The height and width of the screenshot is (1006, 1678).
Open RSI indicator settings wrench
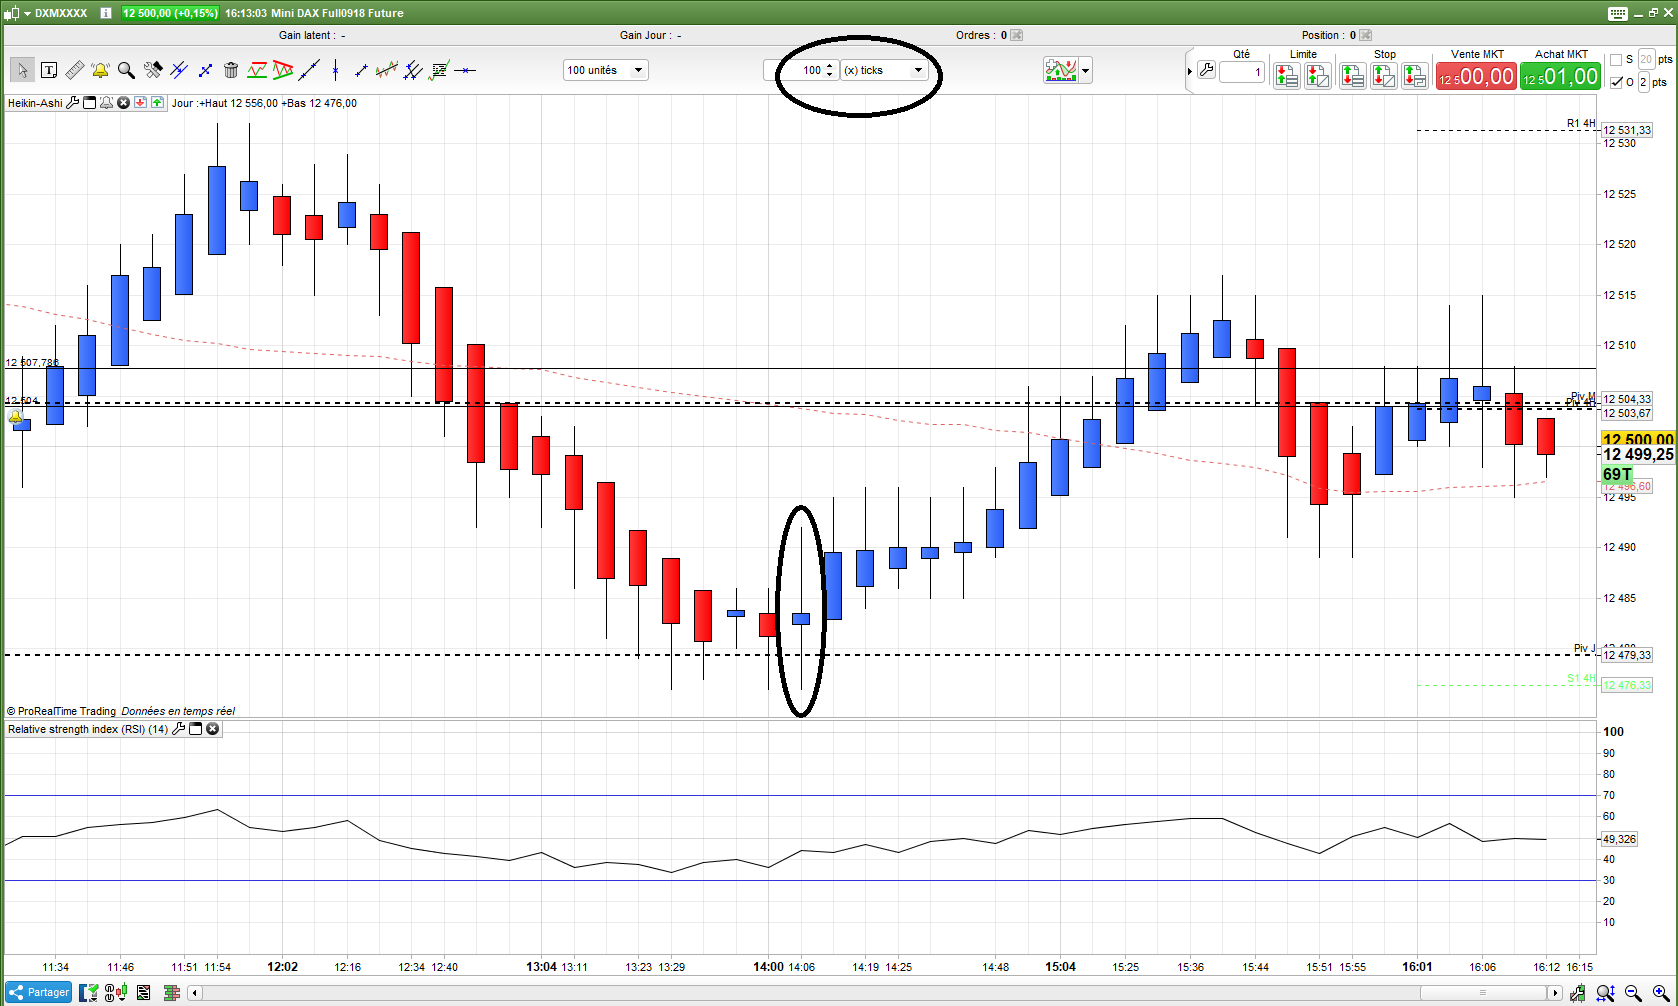(x=179, y=729)
